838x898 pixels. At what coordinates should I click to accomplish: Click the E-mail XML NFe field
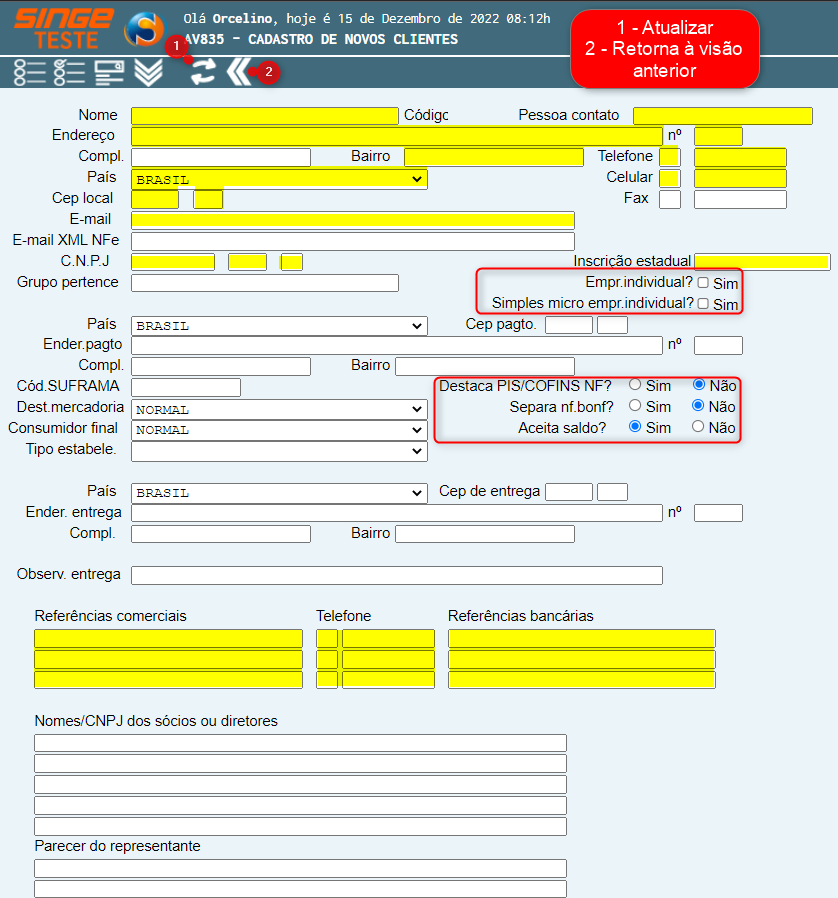352,241
